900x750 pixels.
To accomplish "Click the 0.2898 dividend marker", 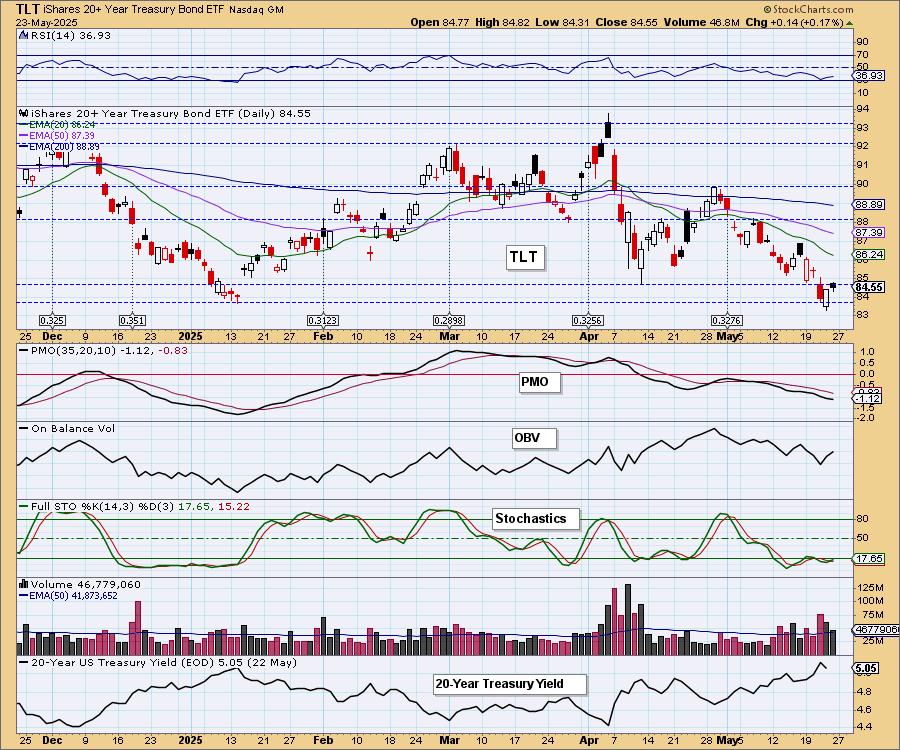I will point(448,320).
